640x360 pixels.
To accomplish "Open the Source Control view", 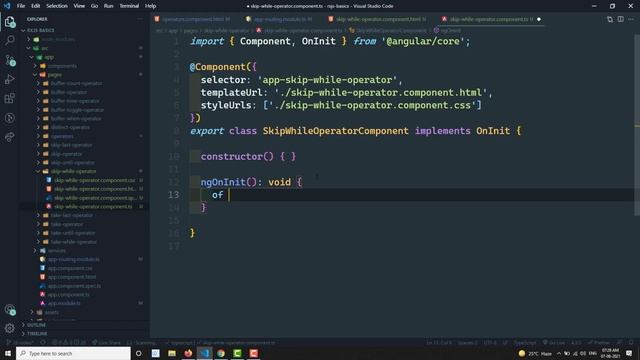I will pos(10,60).
